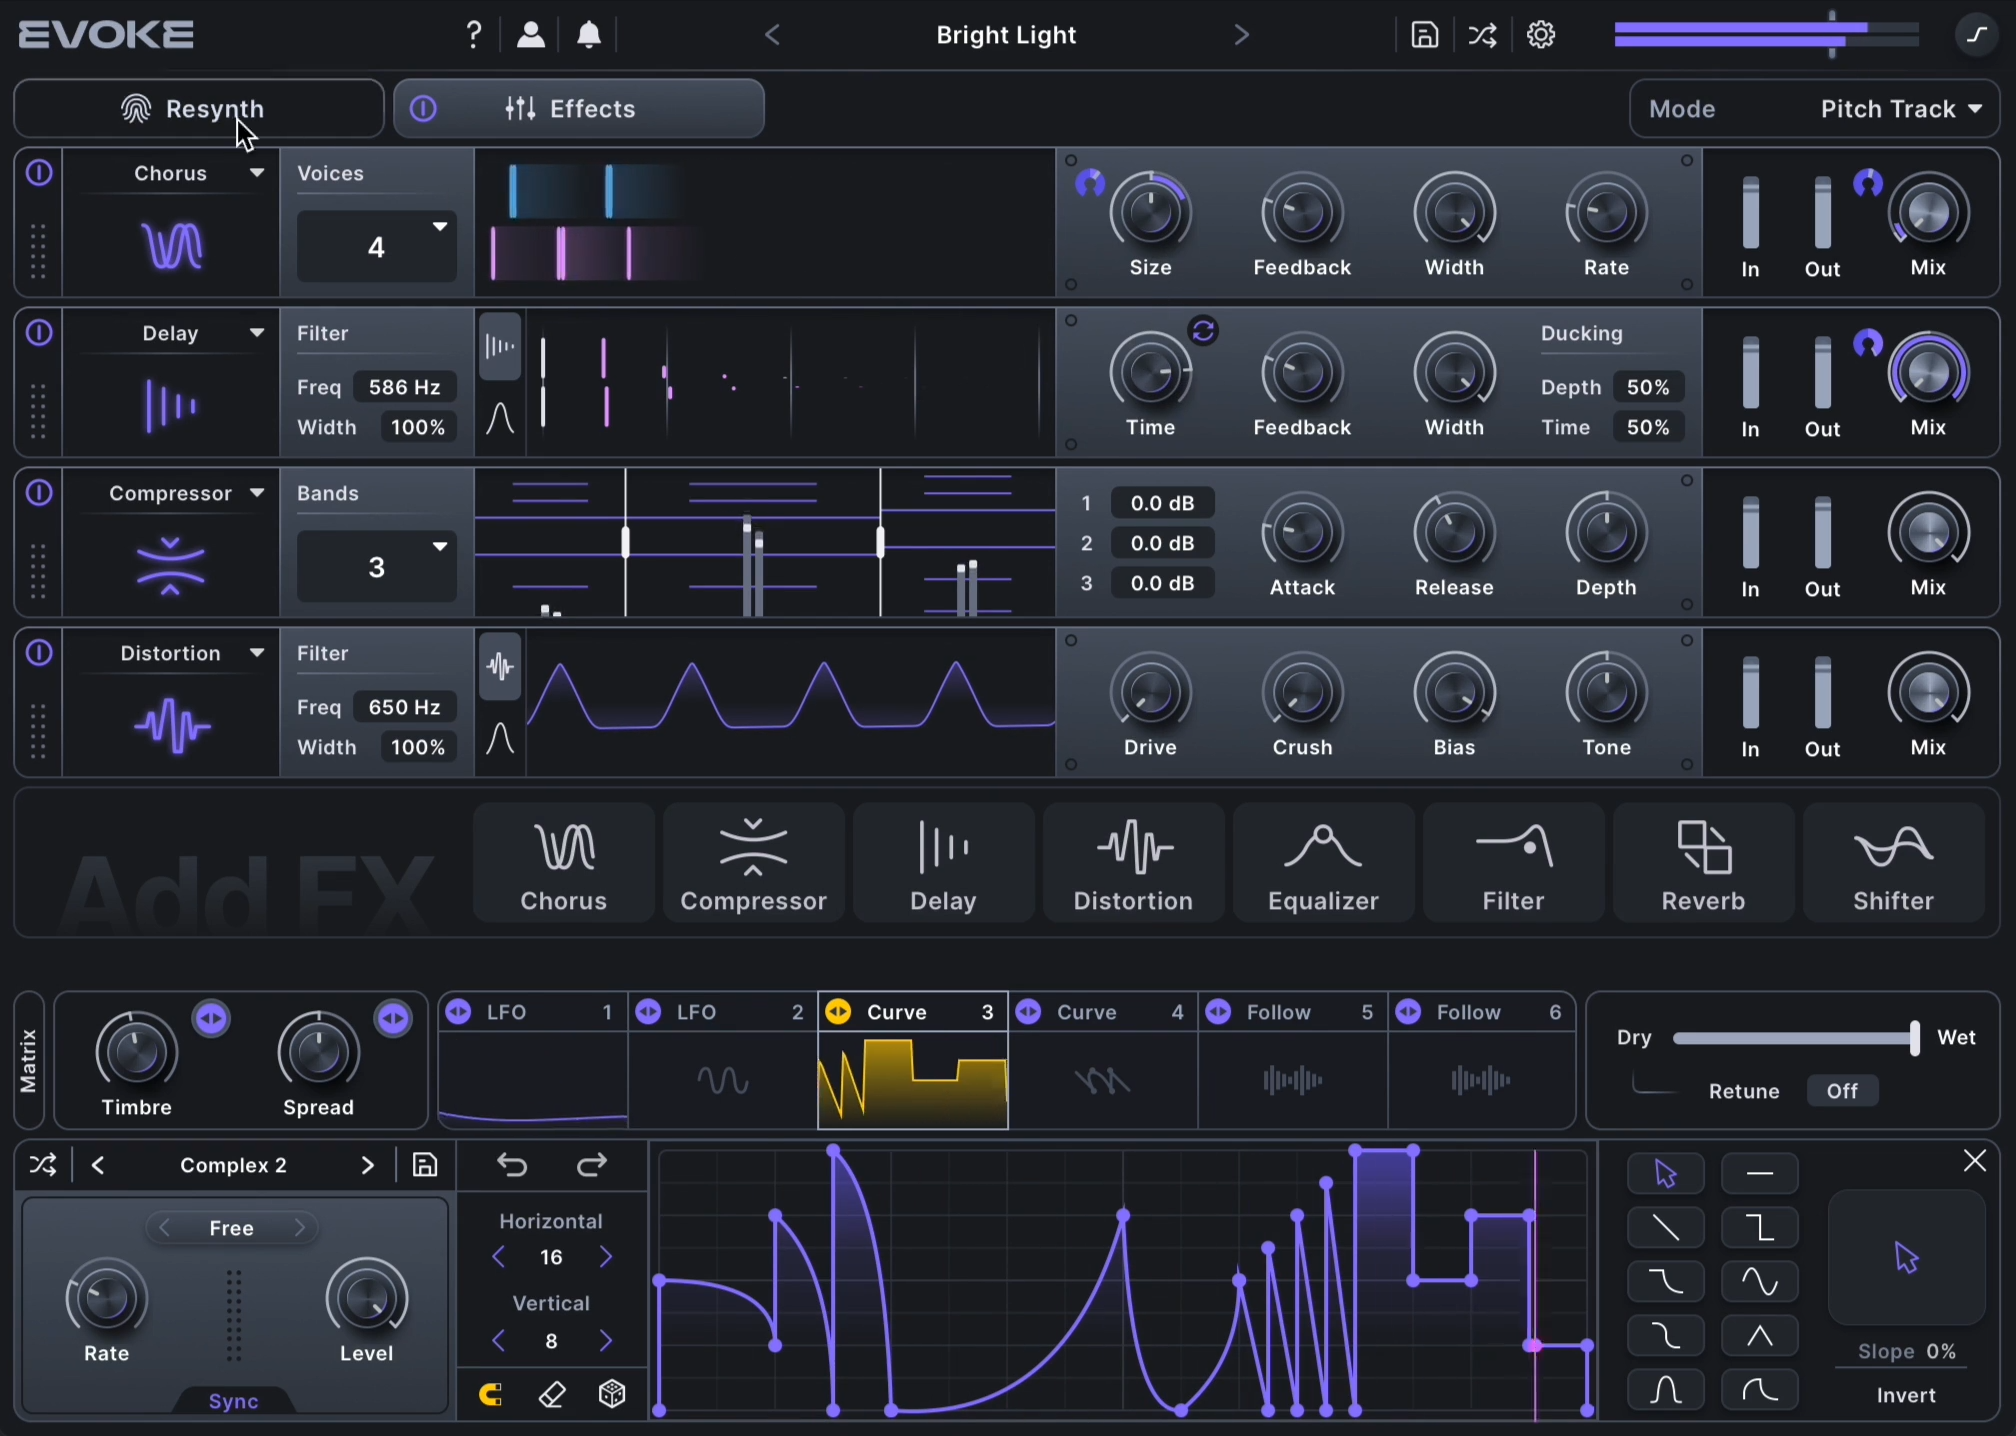Add an Equalizer from the Add FX row
This screenshot has width=2016, height=1436.
[x=1322, y=862]
